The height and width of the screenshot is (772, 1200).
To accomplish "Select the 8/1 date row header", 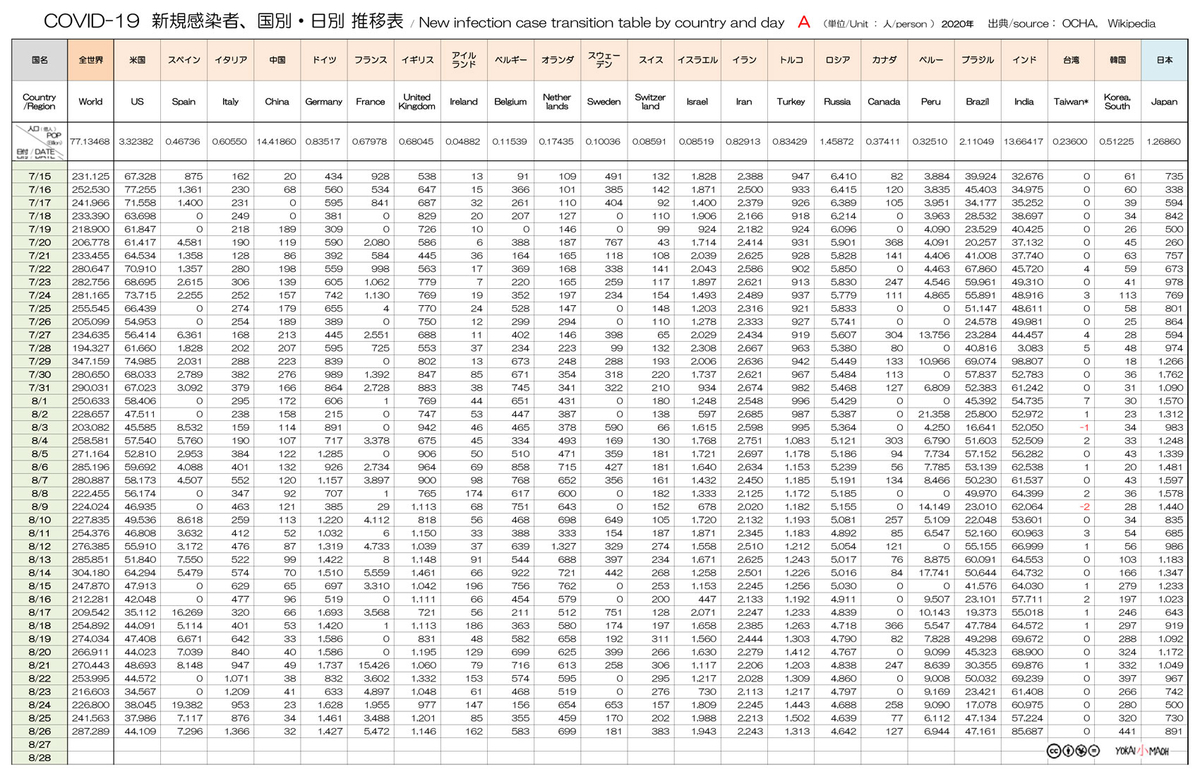I will (39, 399).
